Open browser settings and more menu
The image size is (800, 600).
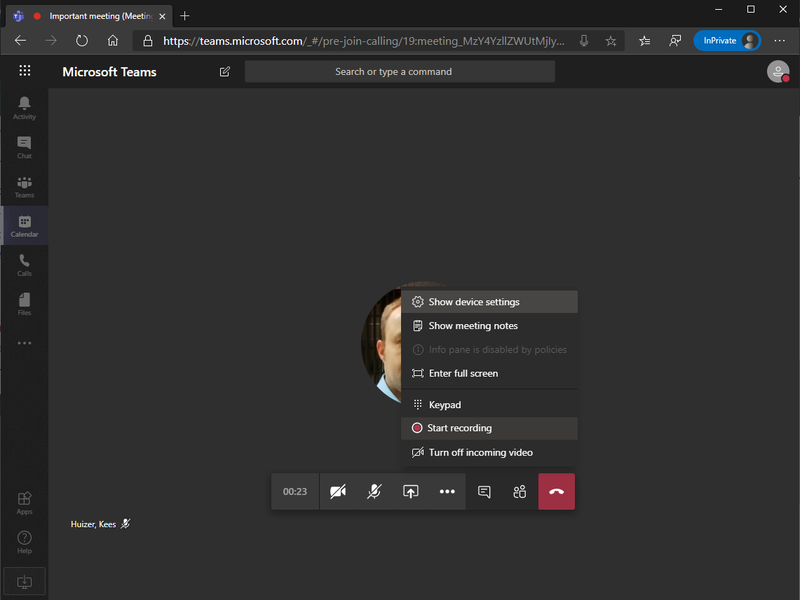779,41
